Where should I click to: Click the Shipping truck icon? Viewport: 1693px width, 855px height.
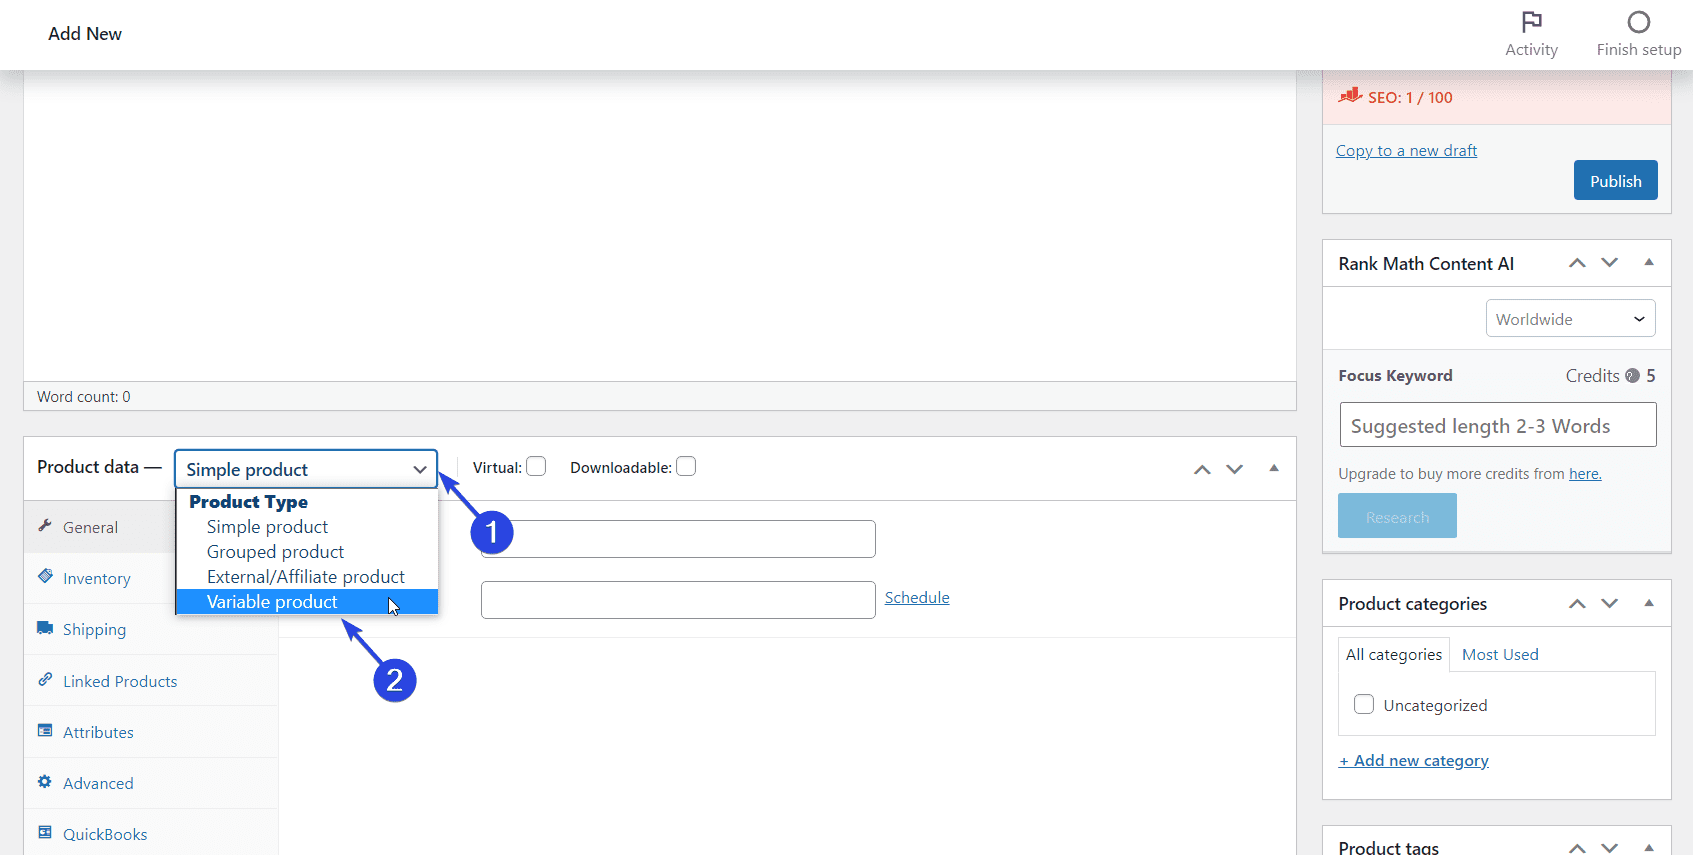coord(45,628)
